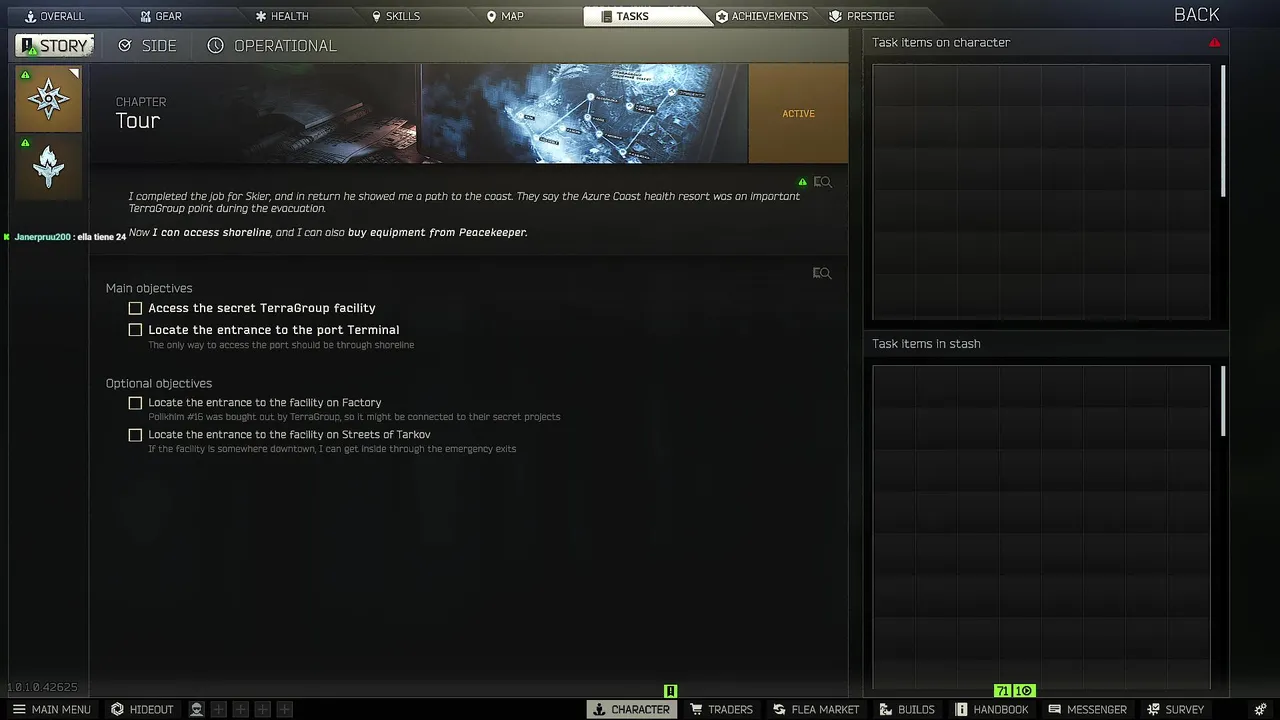Click the first plus slot in bottom bar
The image size is (1280, 720).
pos(219,709)
